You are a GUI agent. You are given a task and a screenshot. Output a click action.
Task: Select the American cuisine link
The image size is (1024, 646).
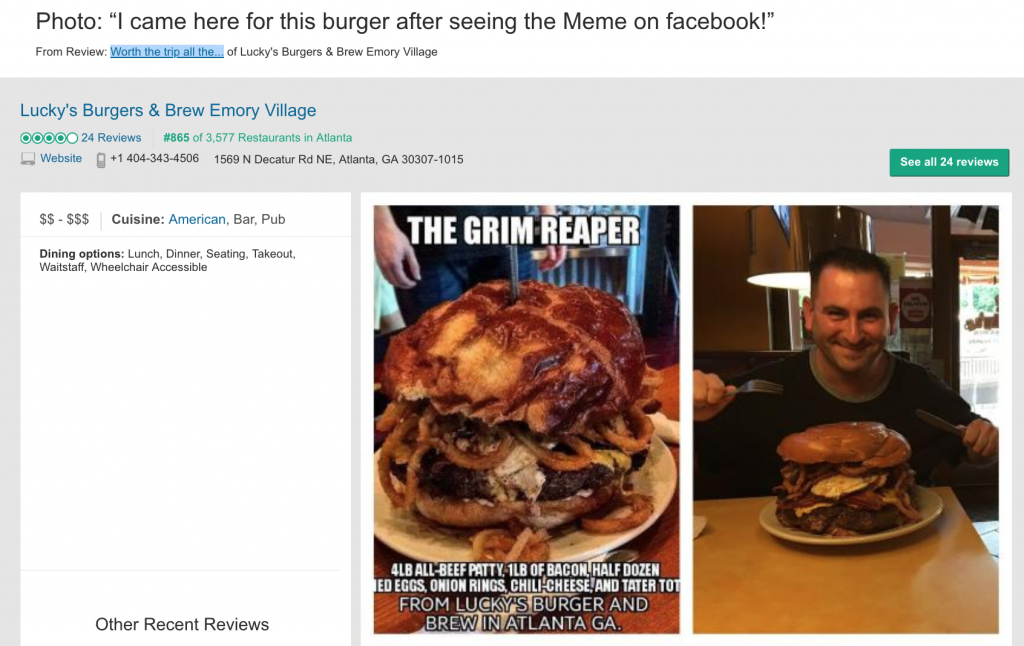click(x=197, y=219)
